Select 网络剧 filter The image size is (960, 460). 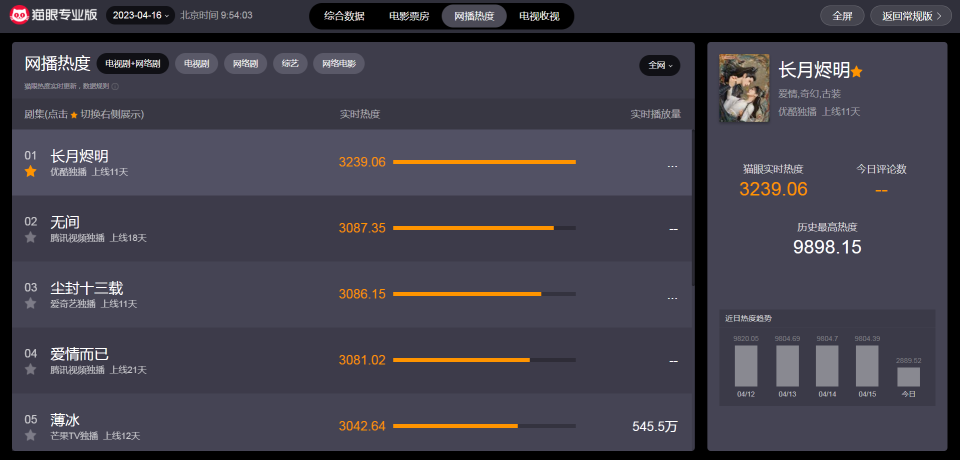coord(246,64)
